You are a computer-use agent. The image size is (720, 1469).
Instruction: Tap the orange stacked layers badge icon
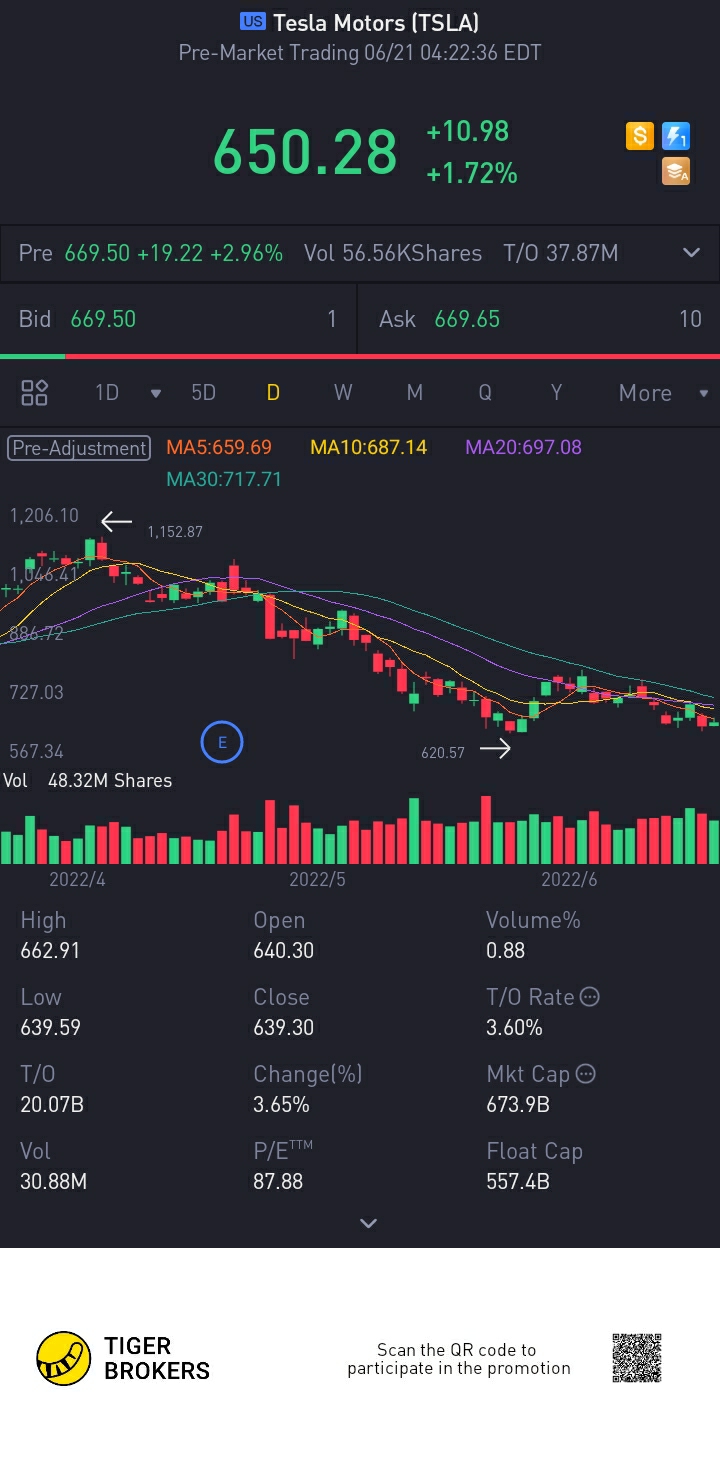pos(676,172)
